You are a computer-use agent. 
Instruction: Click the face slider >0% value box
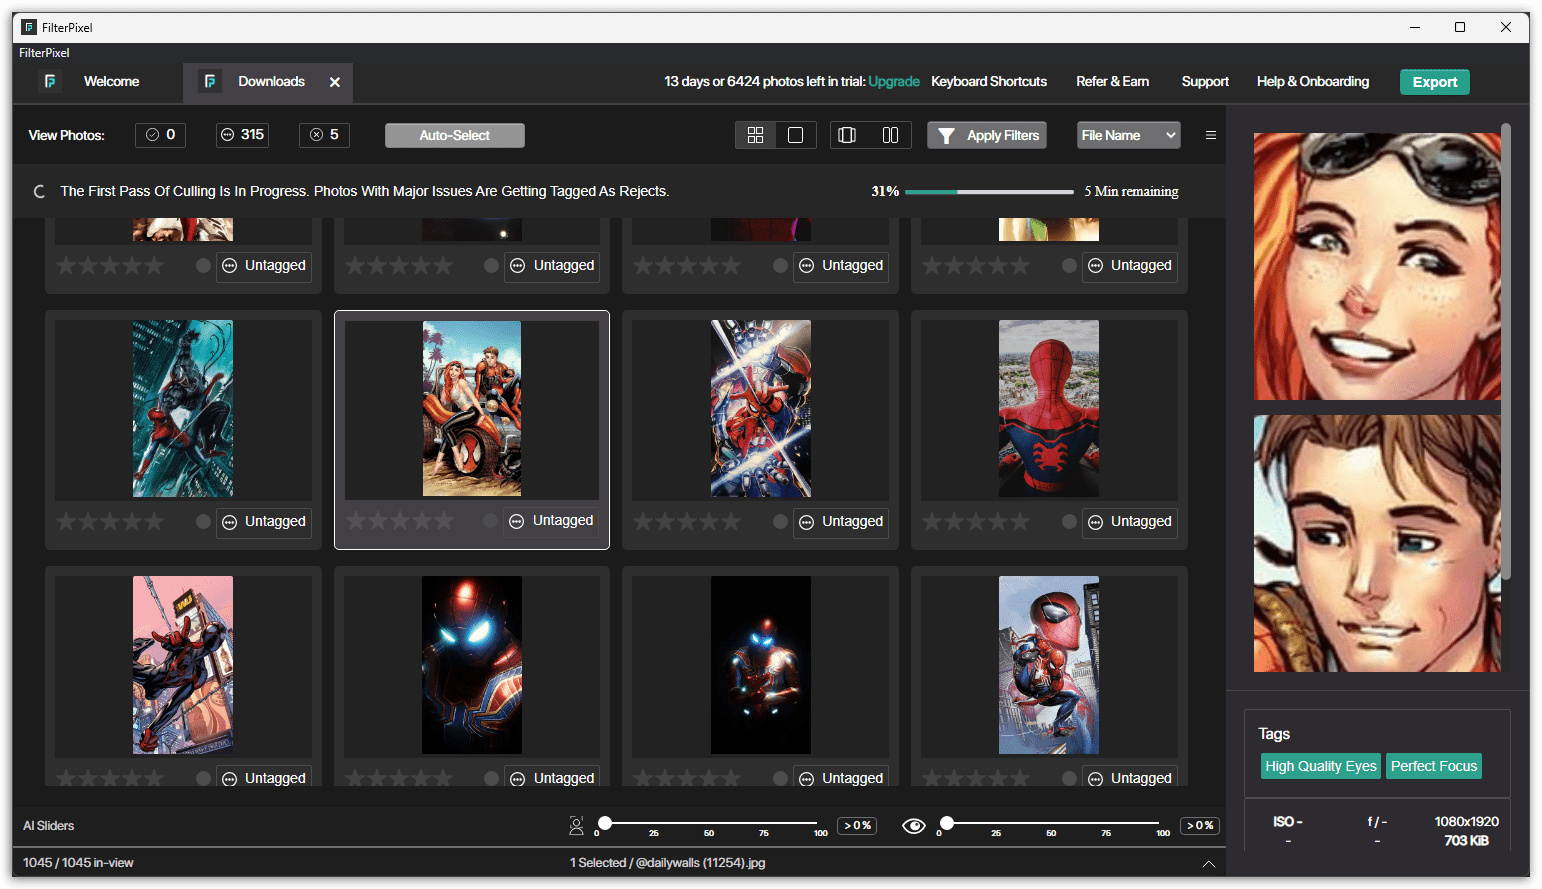pos(857,826)
